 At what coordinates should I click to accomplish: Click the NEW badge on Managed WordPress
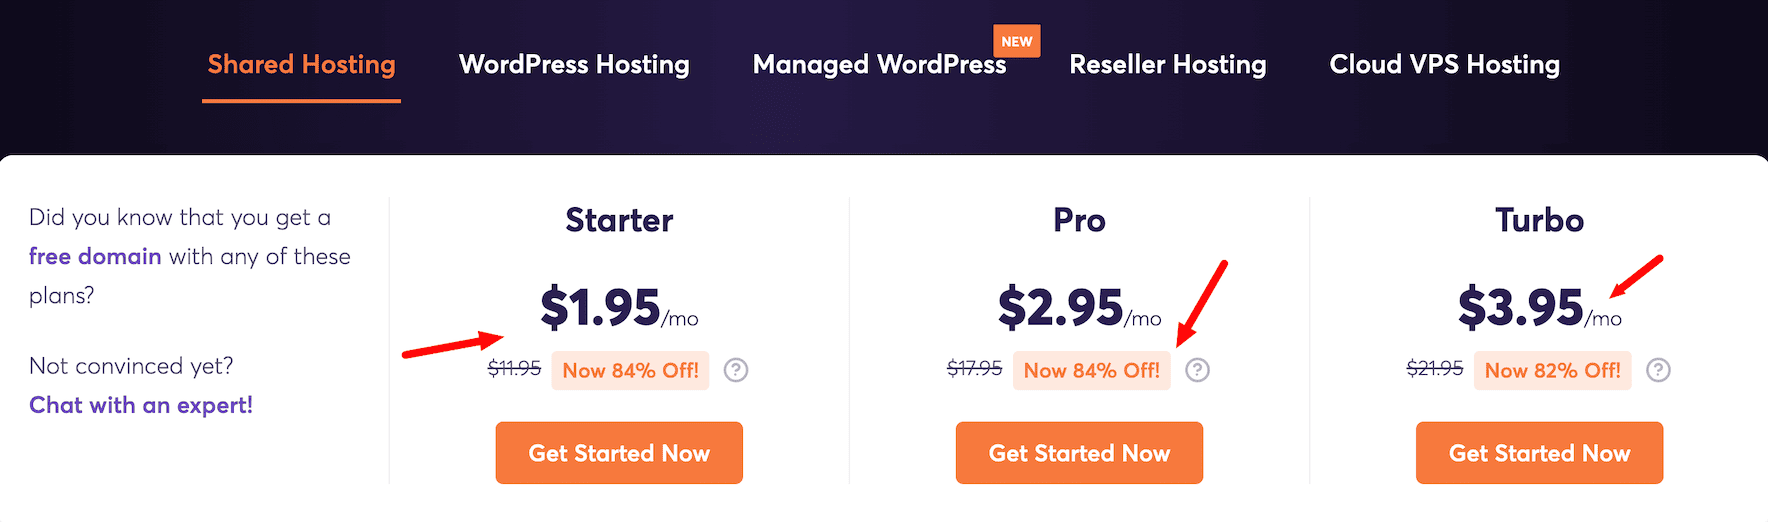point(1016,41)
